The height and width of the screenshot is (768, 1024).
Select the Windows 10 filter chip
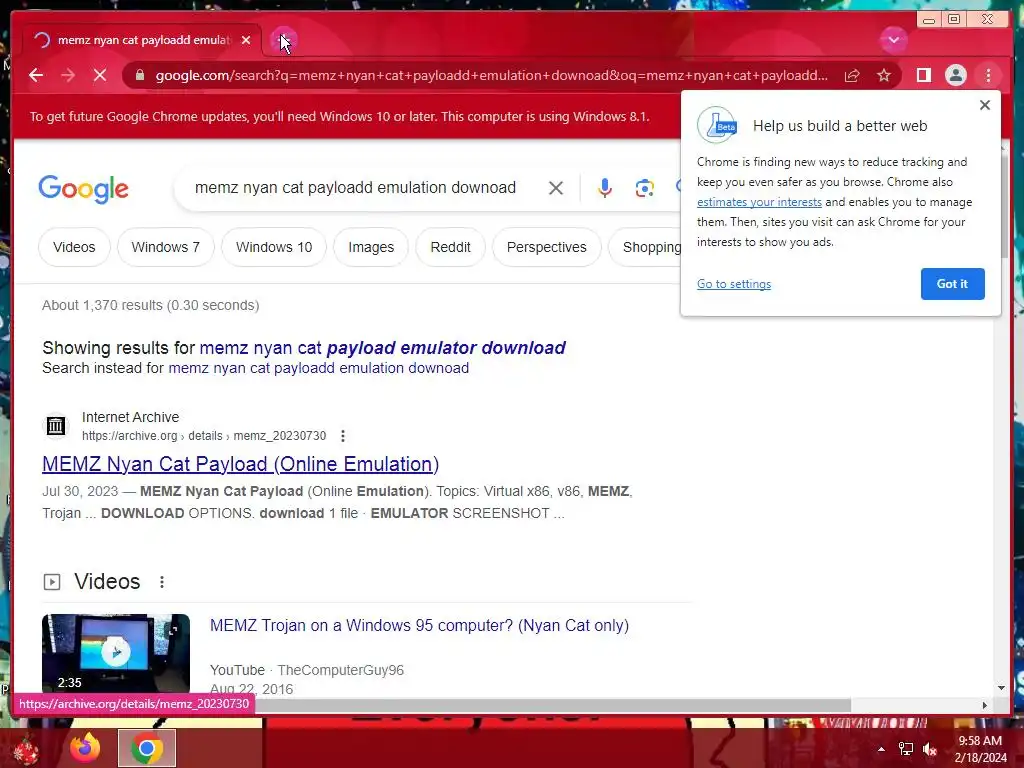pos(274,247)
